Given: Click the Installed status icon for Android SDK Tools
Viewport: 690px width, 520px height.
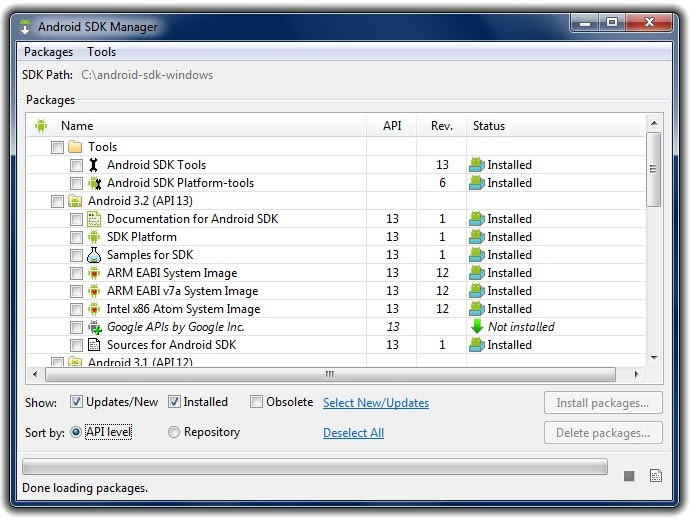Looking at the screenshot, I should [x=477, y=165].
